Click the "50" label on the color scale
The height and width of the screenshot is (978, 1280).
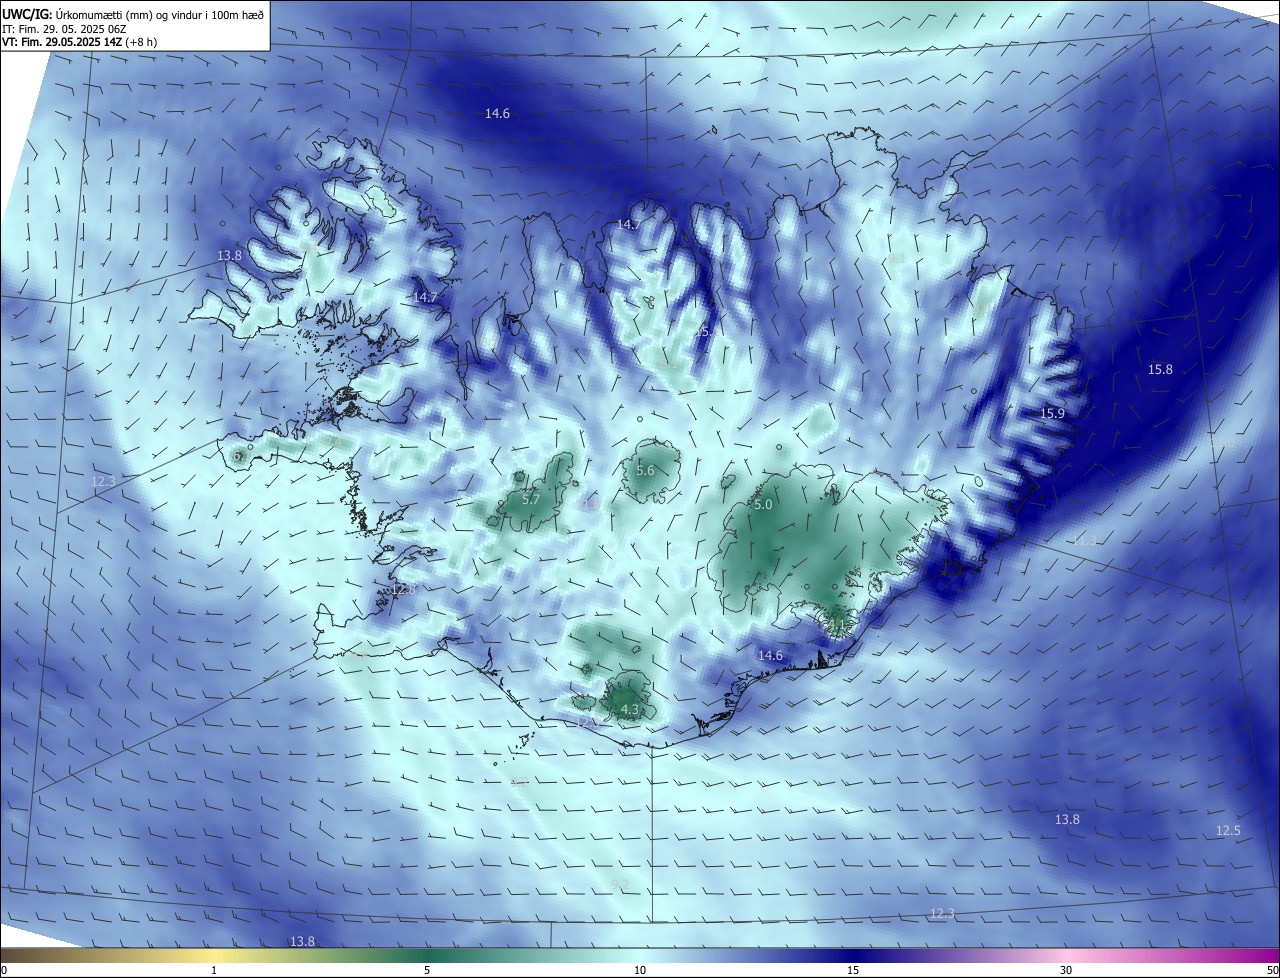pyautogui.click(x=1272, y=970)
